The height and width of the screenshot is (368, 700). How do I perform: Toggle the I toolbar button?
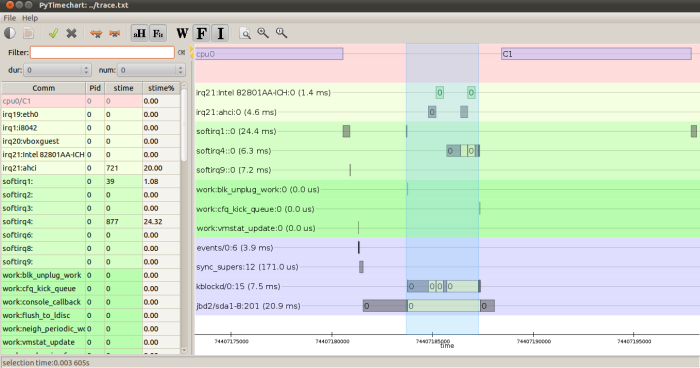point(220,33)
